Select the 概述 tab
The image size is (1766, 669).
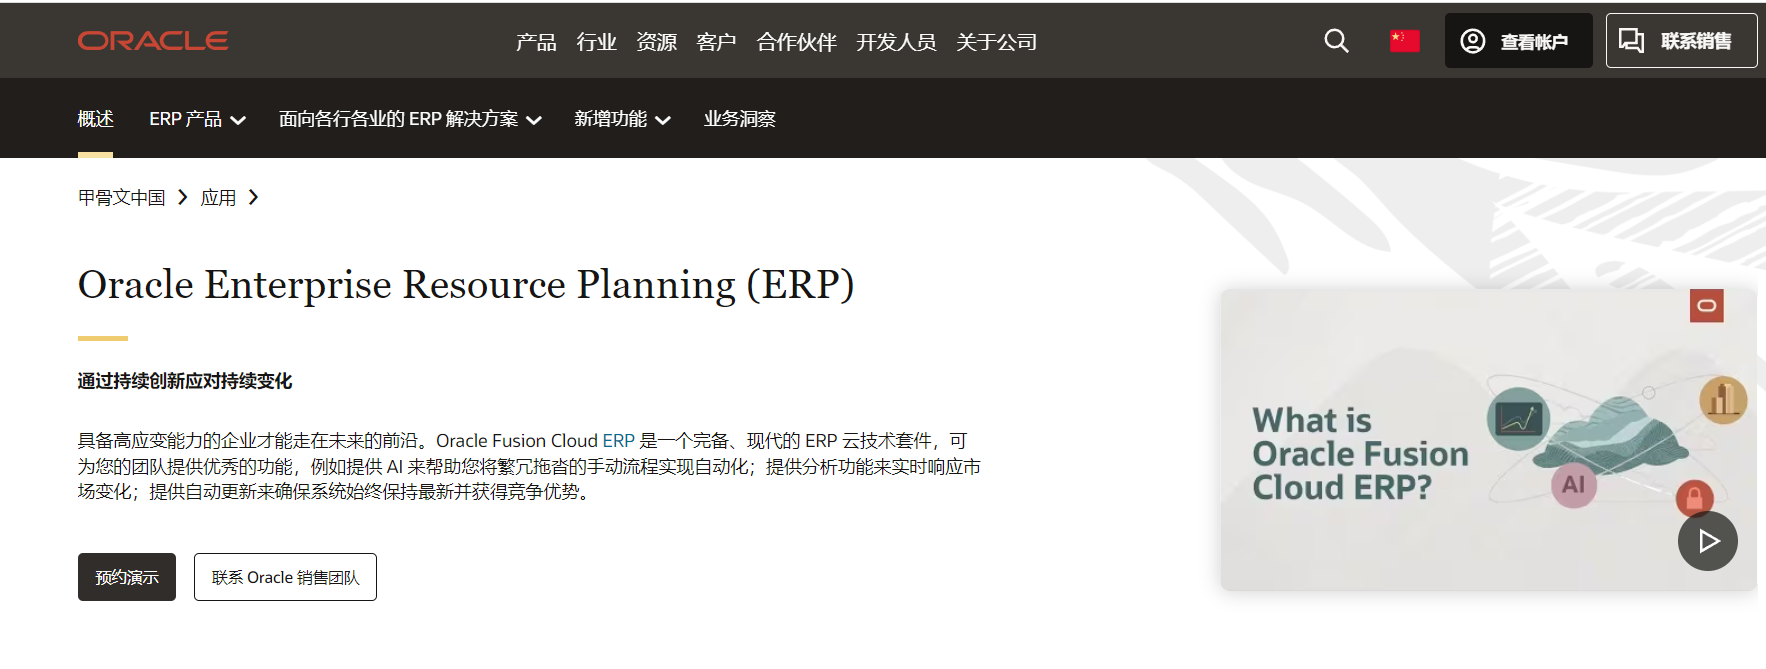point(95,119)
